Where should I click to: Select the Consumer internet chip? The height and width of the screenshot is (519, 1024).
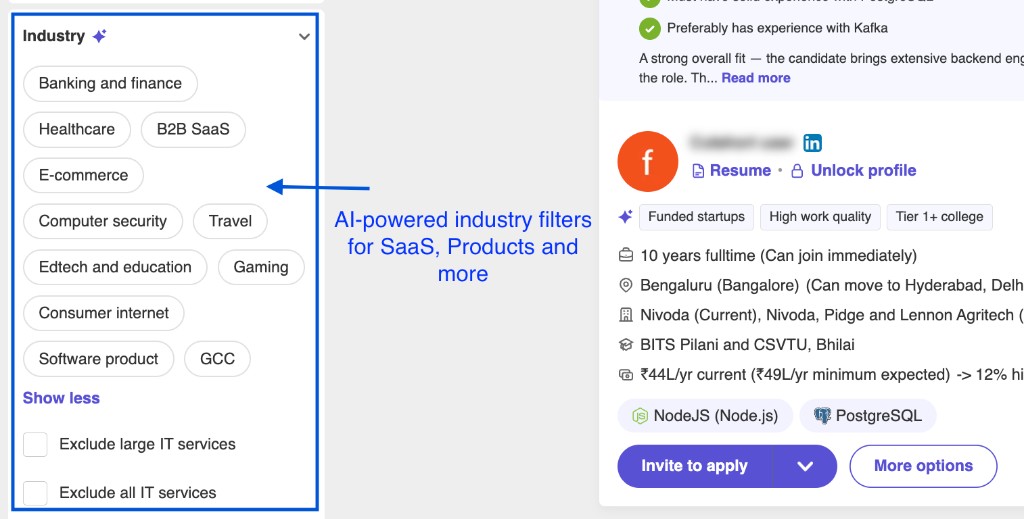pos(104,313)
